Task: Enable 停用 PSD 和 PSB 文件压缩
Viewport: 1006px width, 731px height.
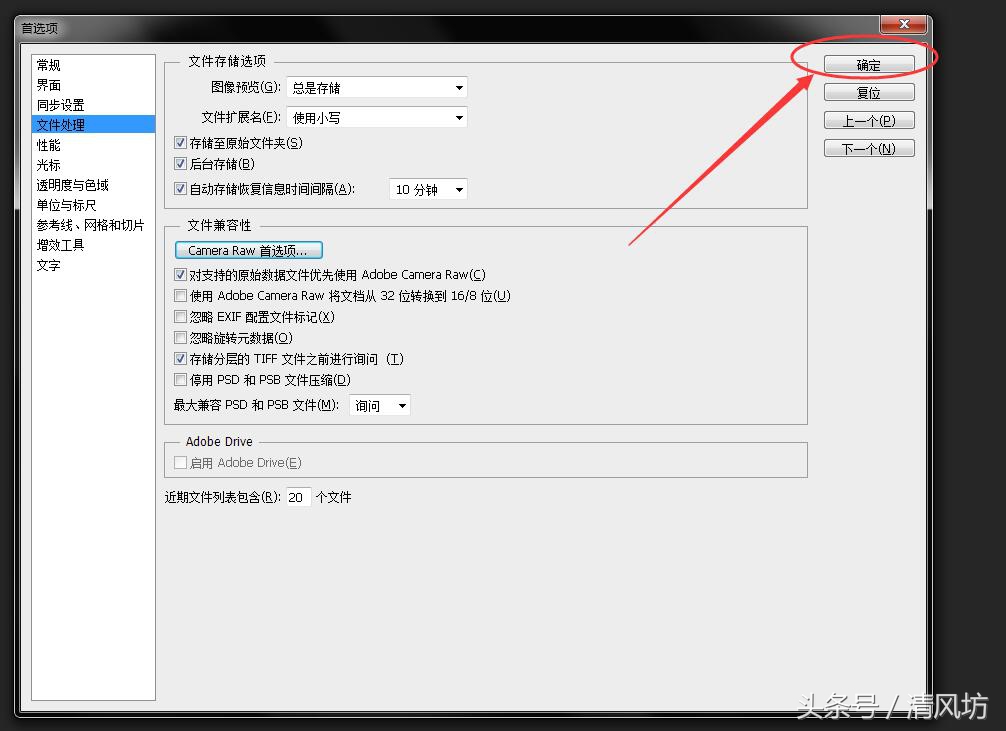Action: coord(180,380)
